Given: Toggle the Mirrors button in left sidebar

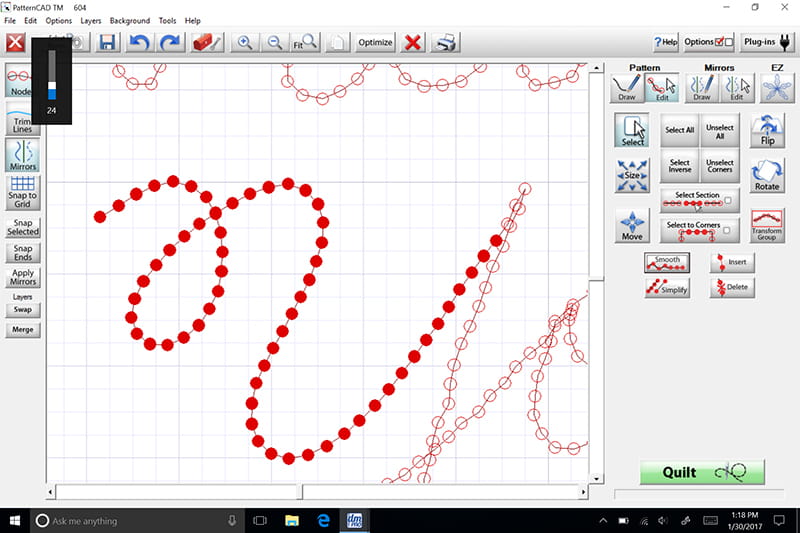Looking at the screenshot, I should tap(23, 153).
